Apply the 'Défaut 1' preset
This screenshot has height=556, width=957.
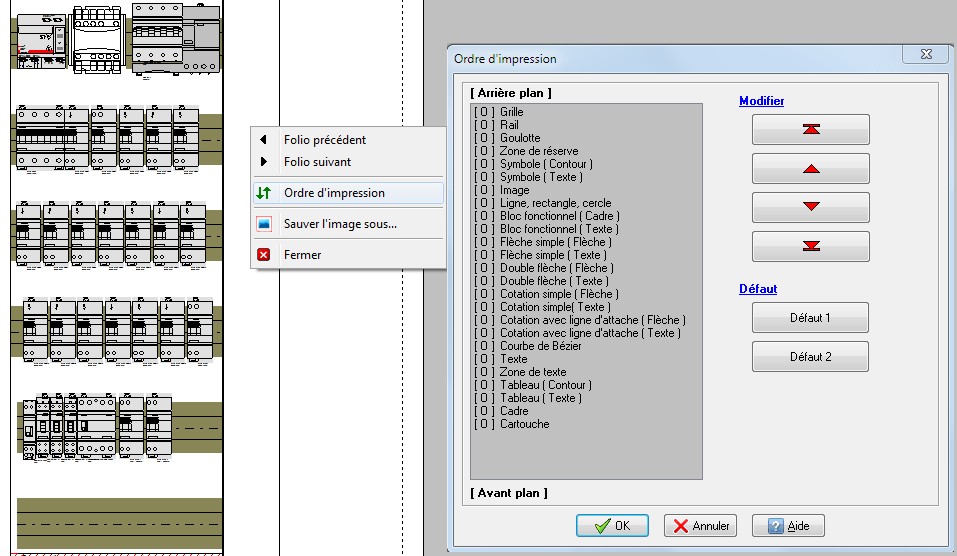(x=810, y=318)
